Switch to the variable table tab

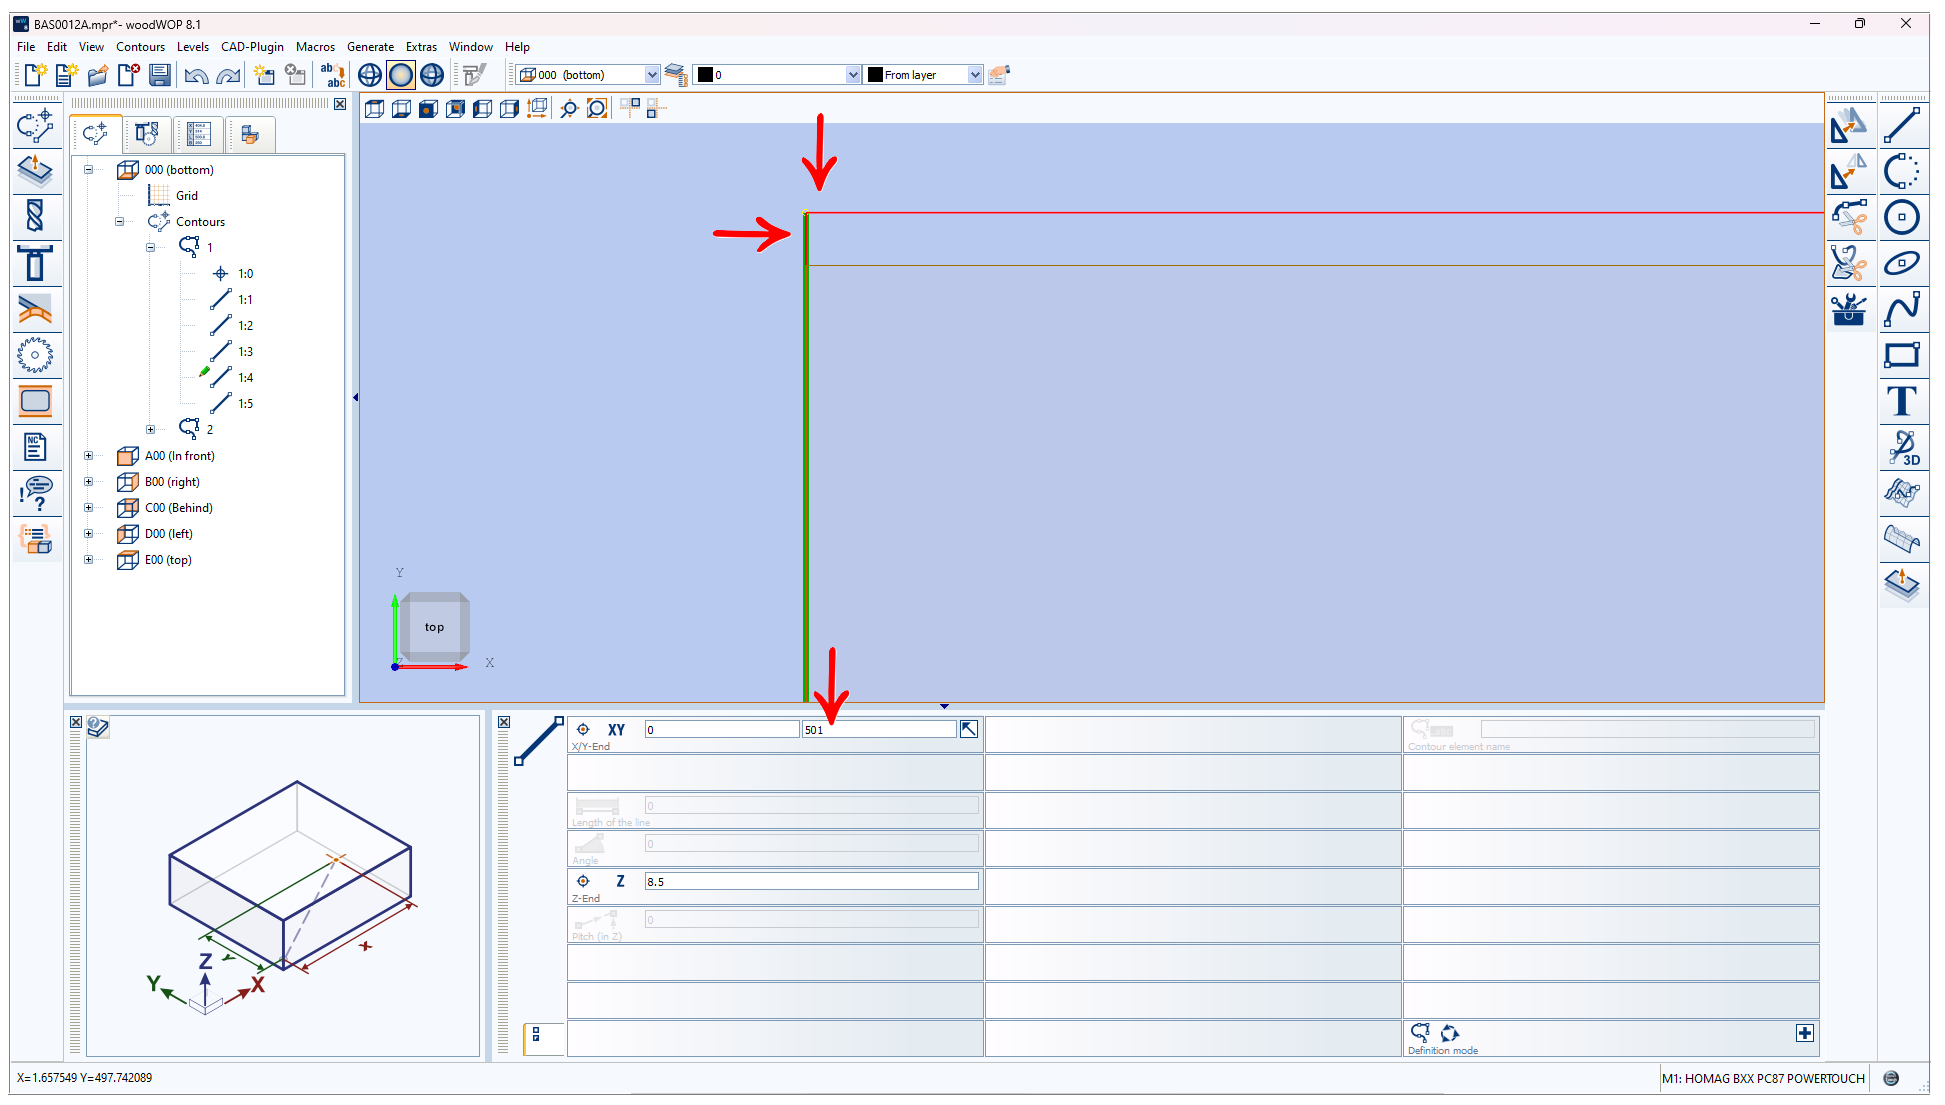[x=198, y=134]
